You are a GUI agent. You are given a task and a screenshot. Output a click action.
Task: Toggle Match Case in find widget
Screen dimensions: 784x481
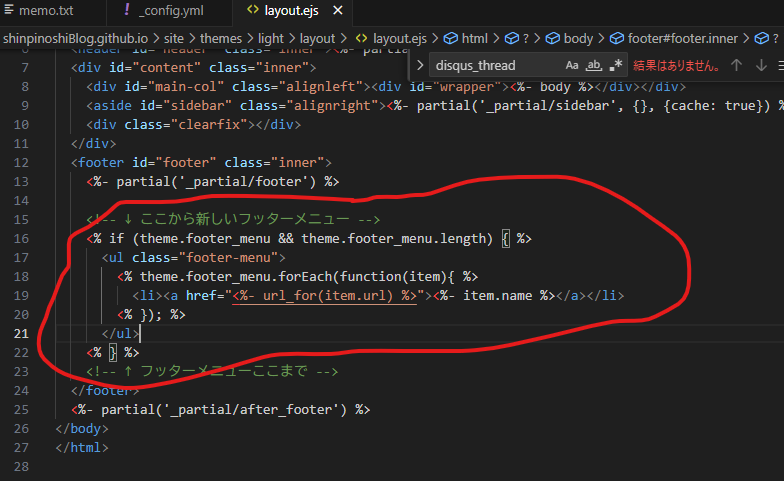coord(572,66)
